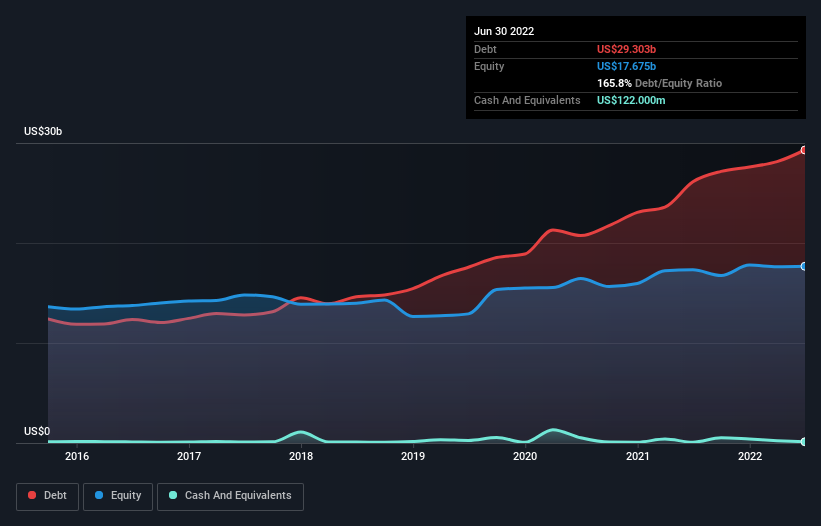Click the Equity label in tooltip
This screenshot has height=526, width=821.
coord(489,66)
